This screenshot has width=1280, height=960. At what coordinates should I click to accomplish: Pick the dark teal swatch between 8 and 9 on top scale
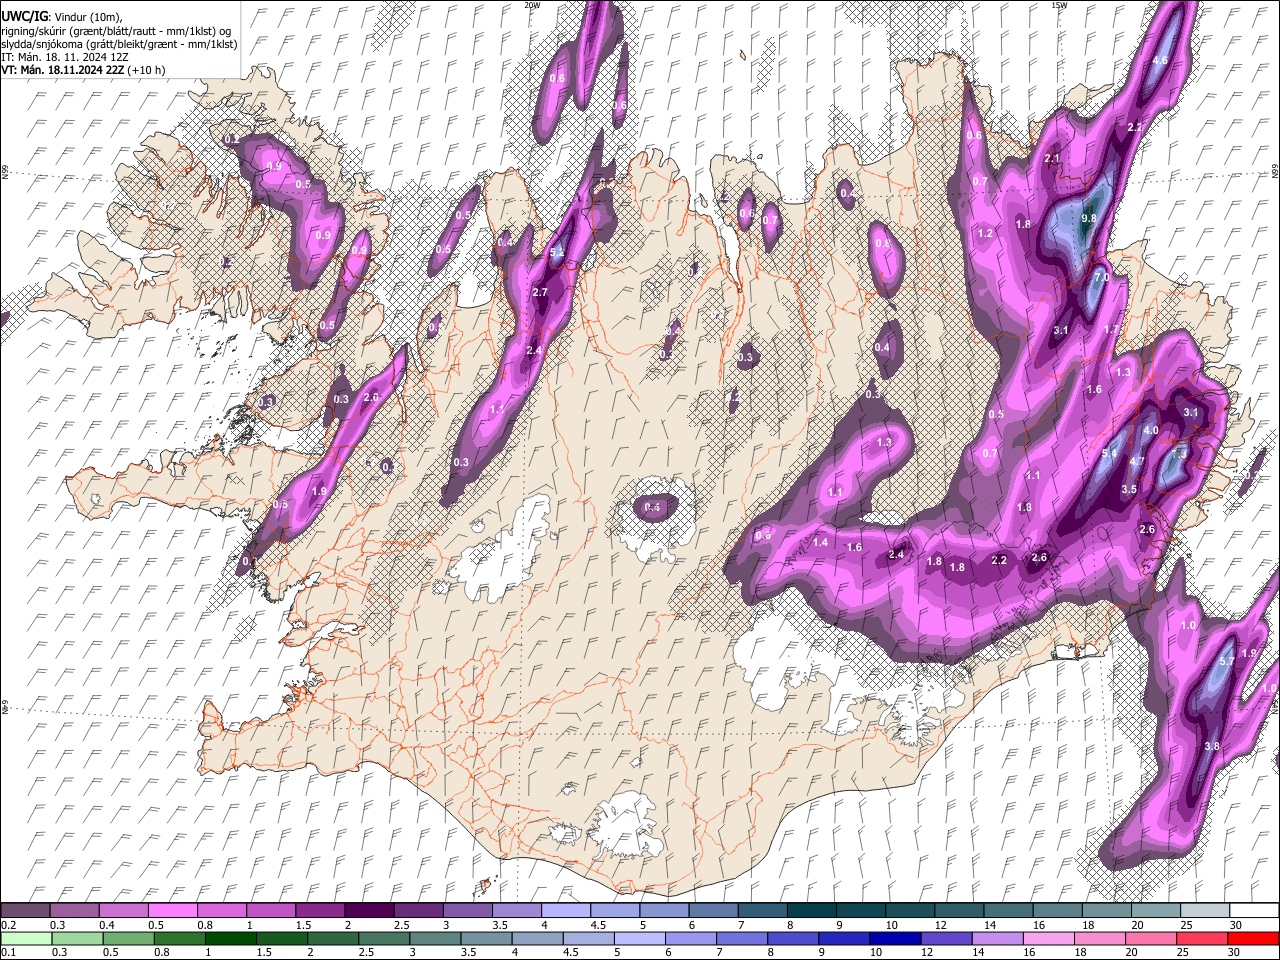[812, 910]
